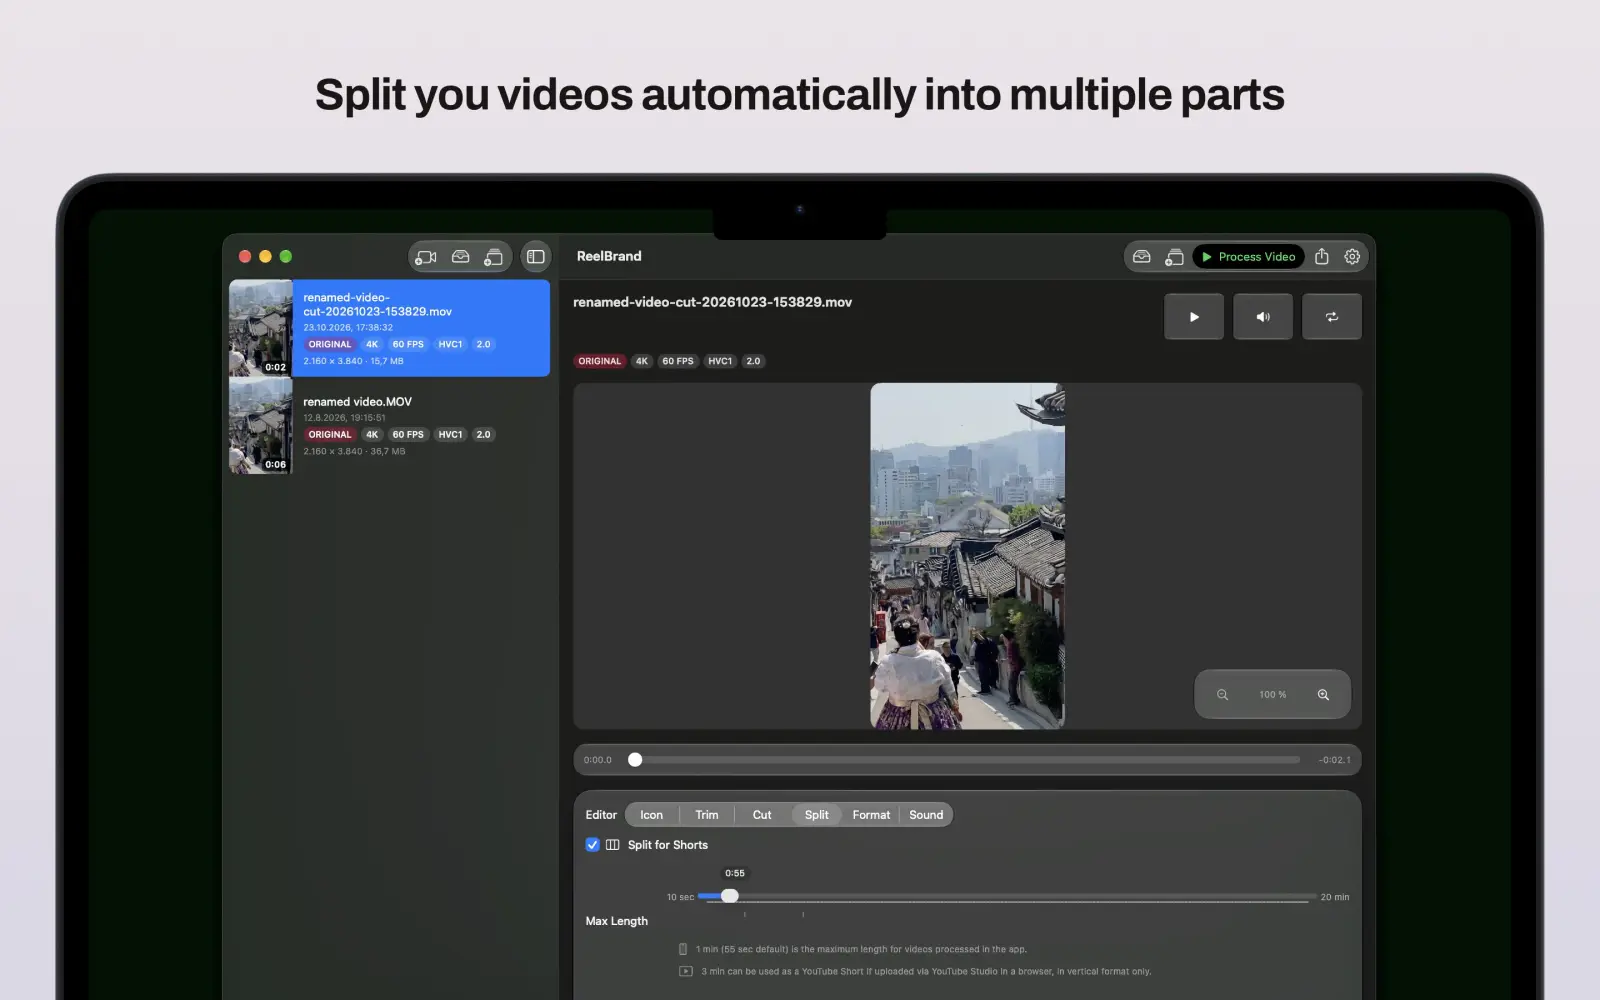The height and width of the screenshot is (1000, 1600).
Task: Switch to the Icon editor tab
Action: (x=652, y=815)
